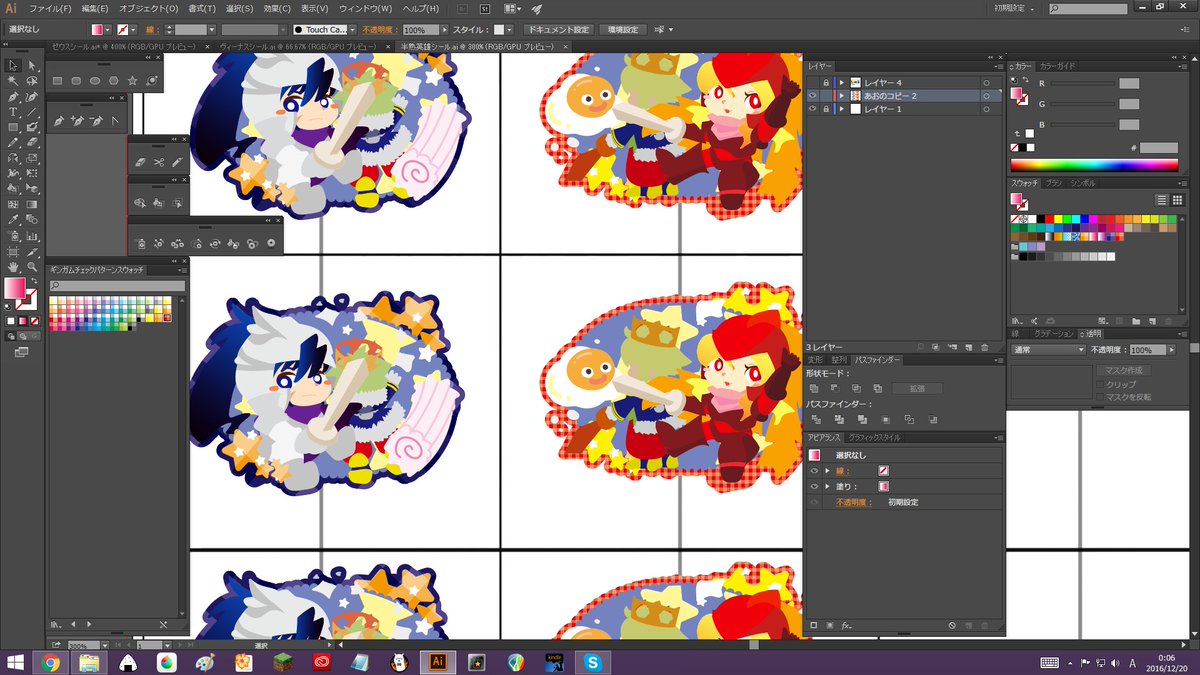
Task: Open the ファイル(F) menu
Action: 50,9
